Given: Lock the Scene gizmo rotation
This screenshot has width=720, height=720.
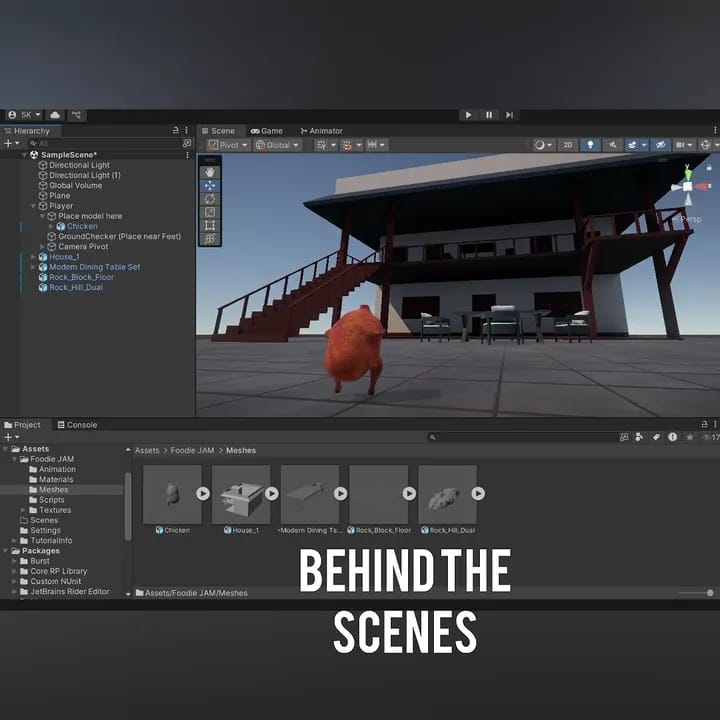Looking at the screenshot, I should coord(709,168).
